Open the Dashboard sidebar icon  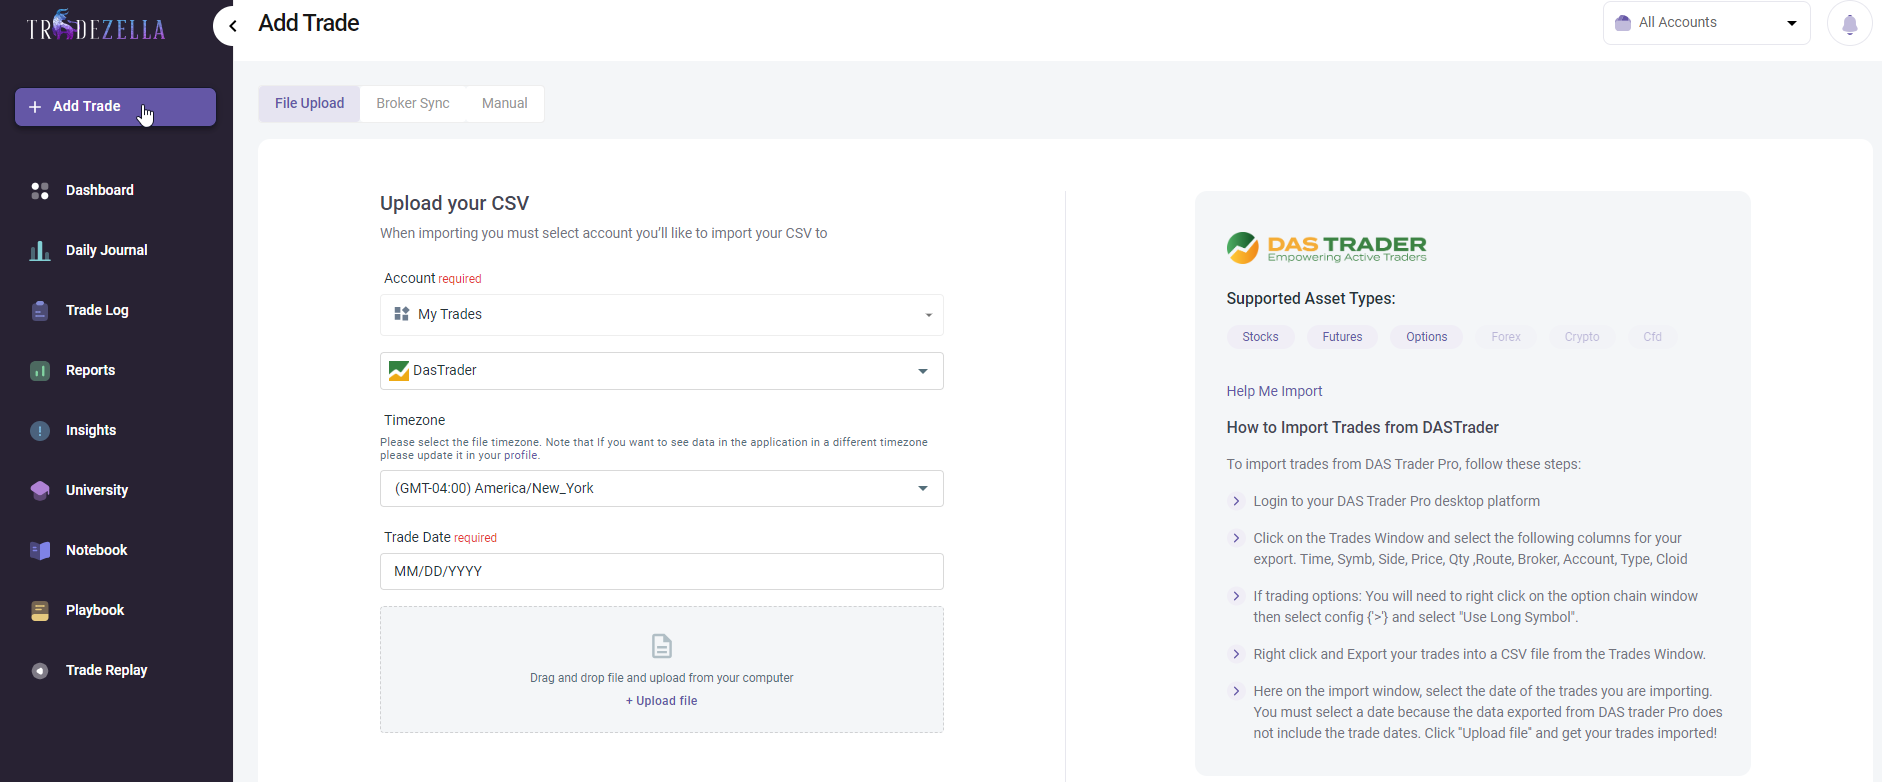pyautogui.click(x=40, y=190)
